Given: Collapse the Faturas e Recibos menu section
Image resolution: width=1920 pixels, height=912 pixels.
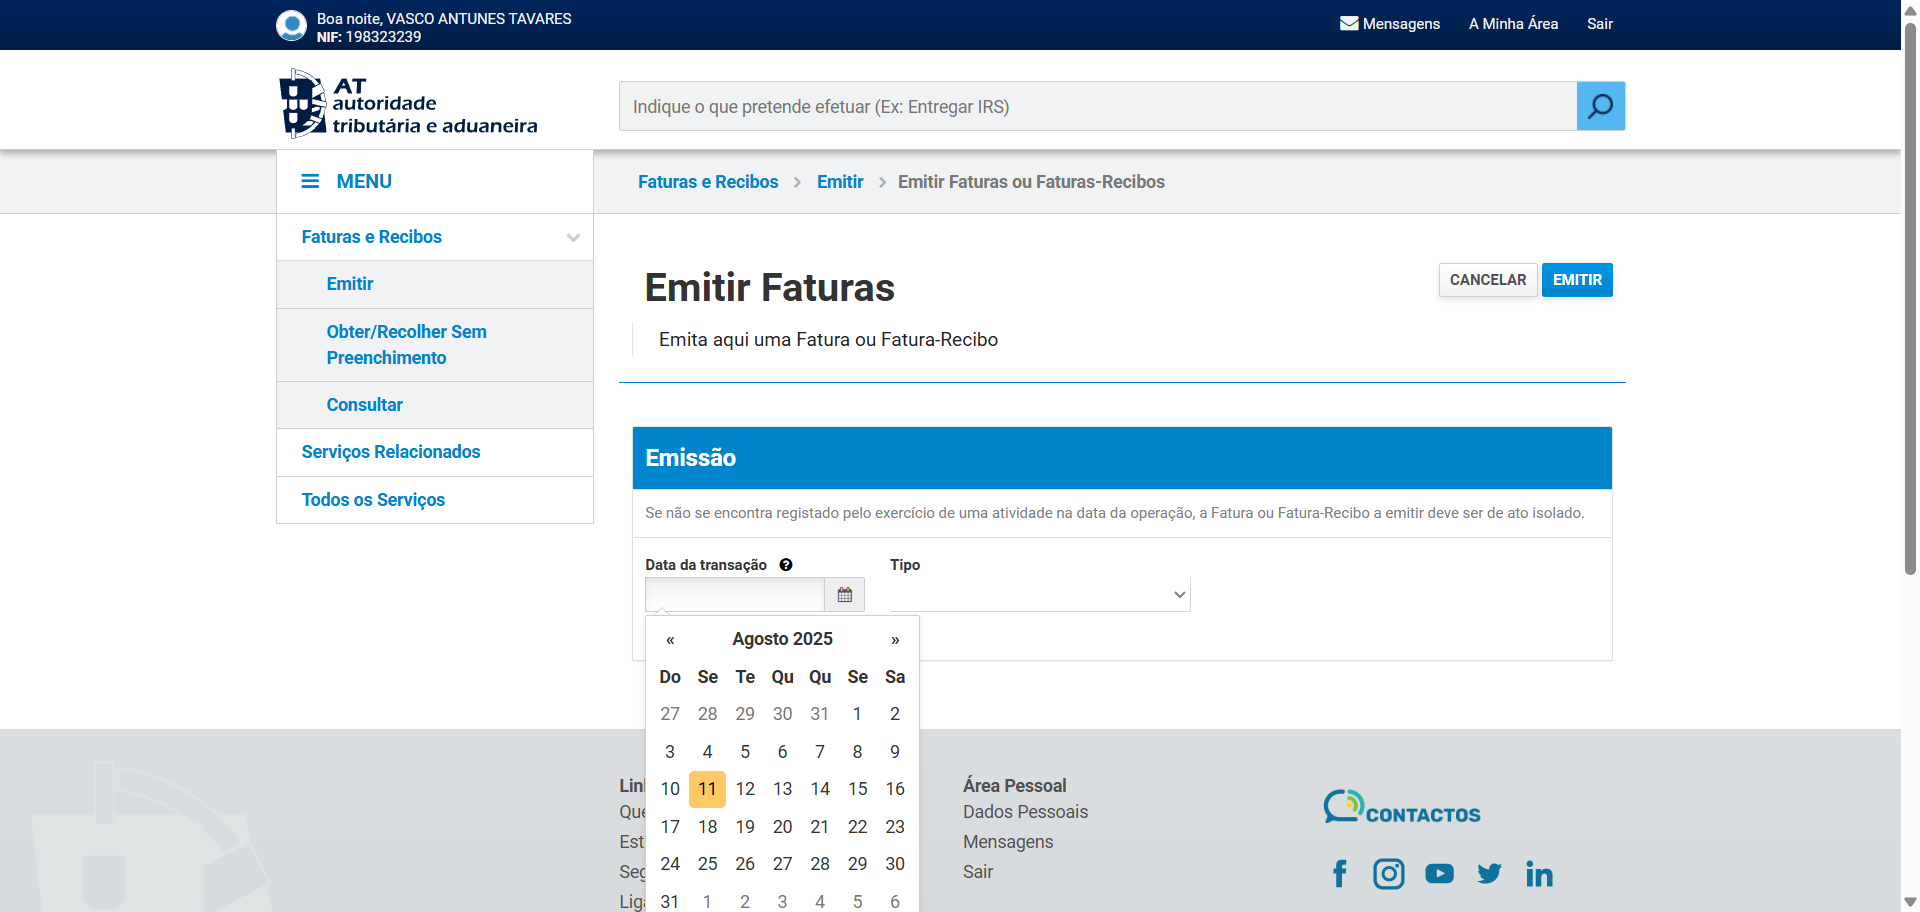Looking at the screenshot, I should tap(573, 238).
